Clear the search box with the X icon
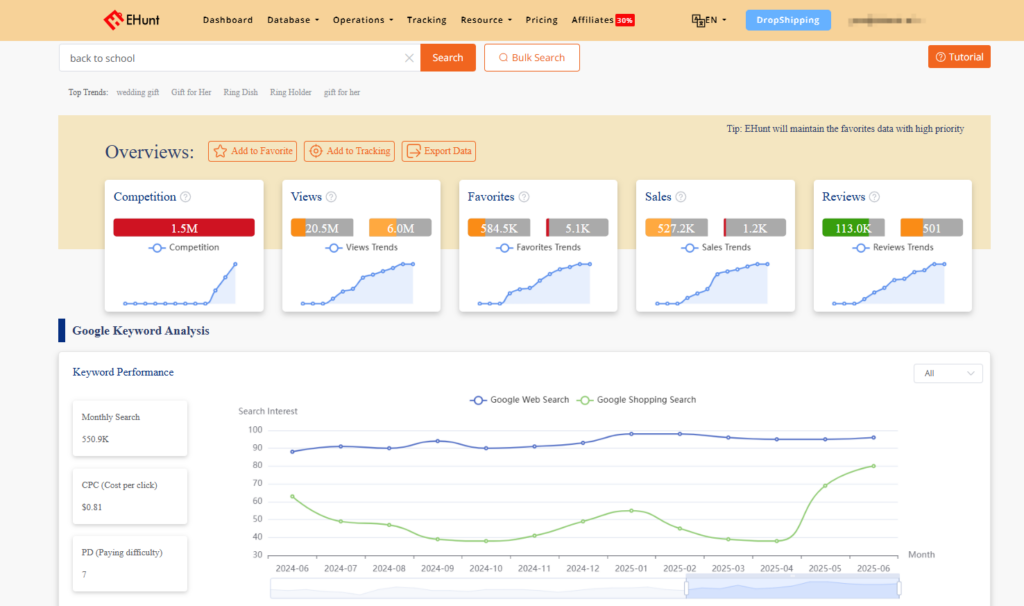The height and width of the screenshot is (606, 1024). [x=409, y=57]
